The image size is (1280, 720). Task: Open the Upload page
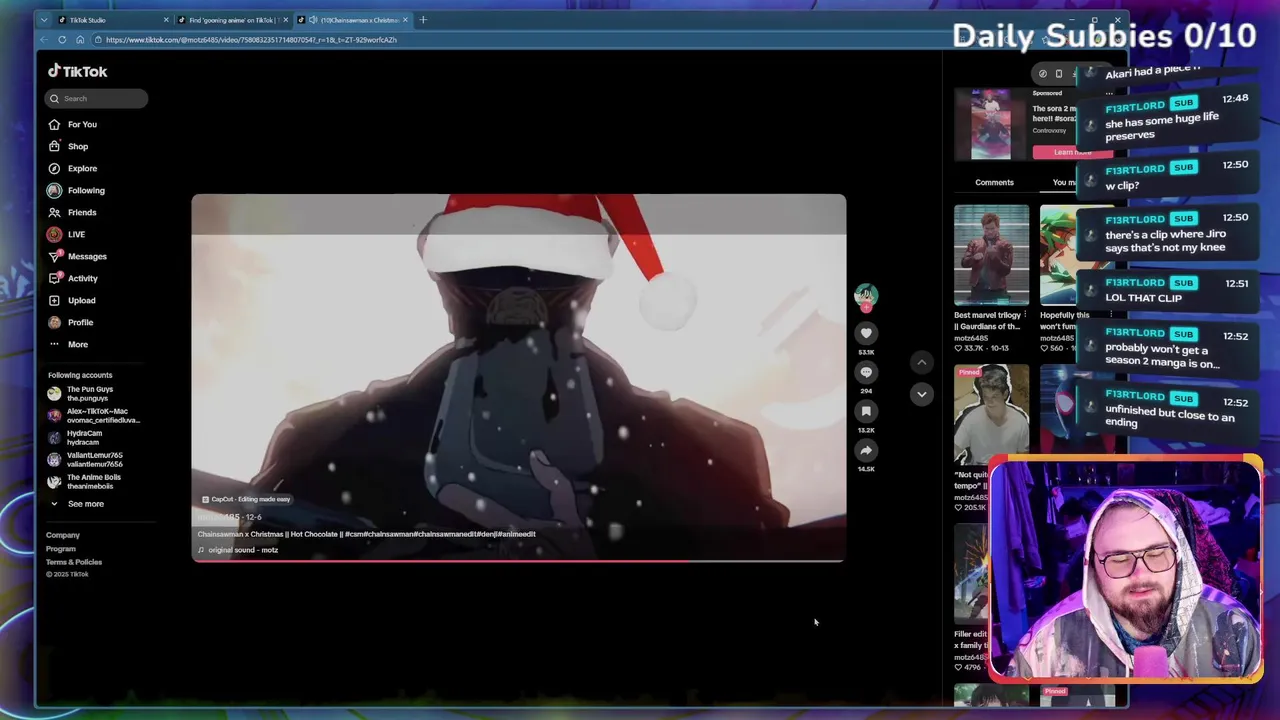tap(82, 300)
